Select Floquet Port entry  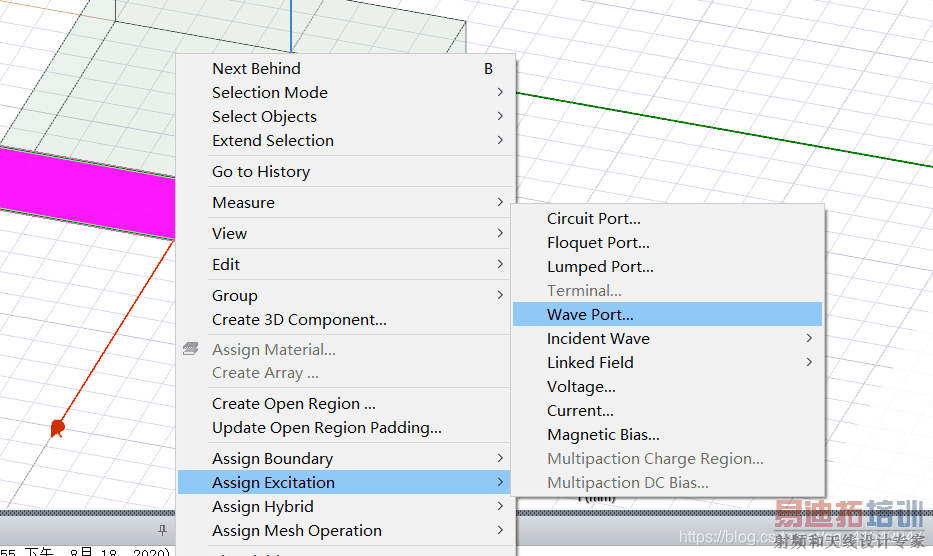pyautogui.click(x=598, y=242)
